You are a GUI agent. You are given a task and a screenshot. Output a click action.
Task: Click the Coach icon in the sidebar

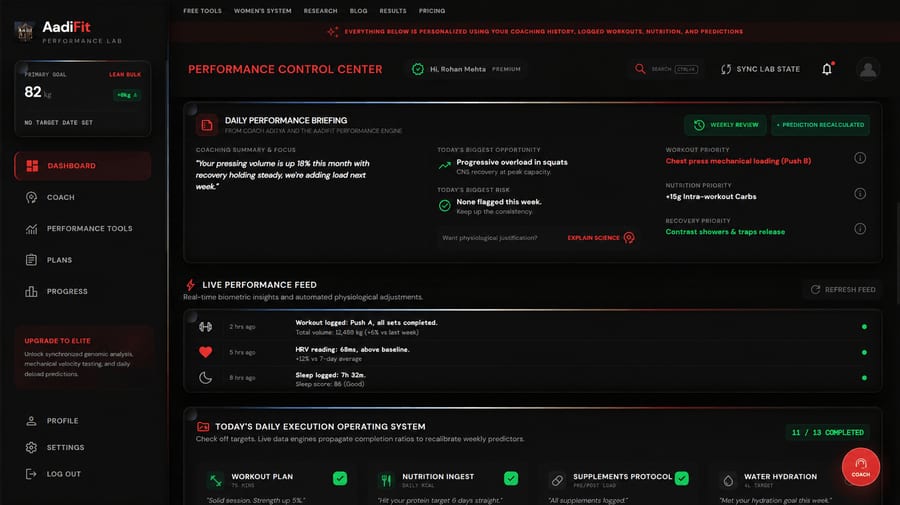[x=32, y=197]
